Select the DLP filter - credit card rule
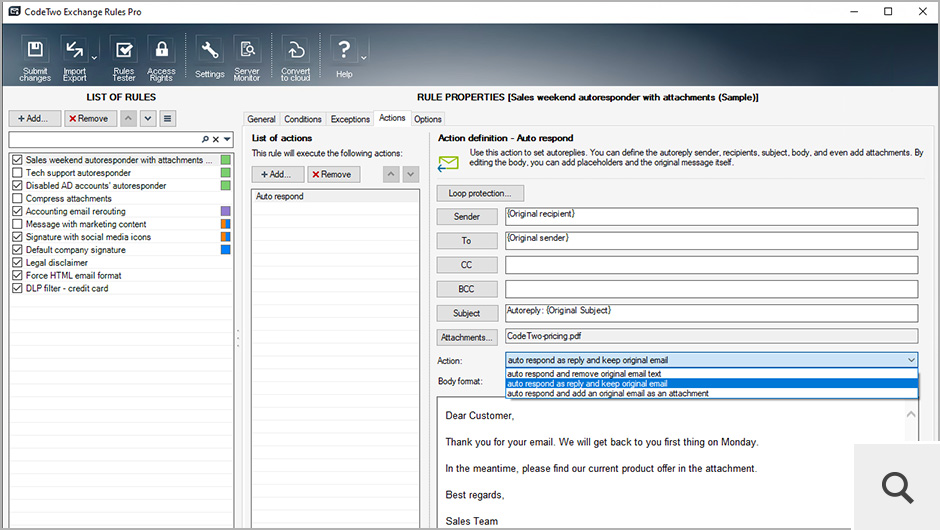Screen dimensions: 940x530 pyautogui.click(x=122, y=288)
